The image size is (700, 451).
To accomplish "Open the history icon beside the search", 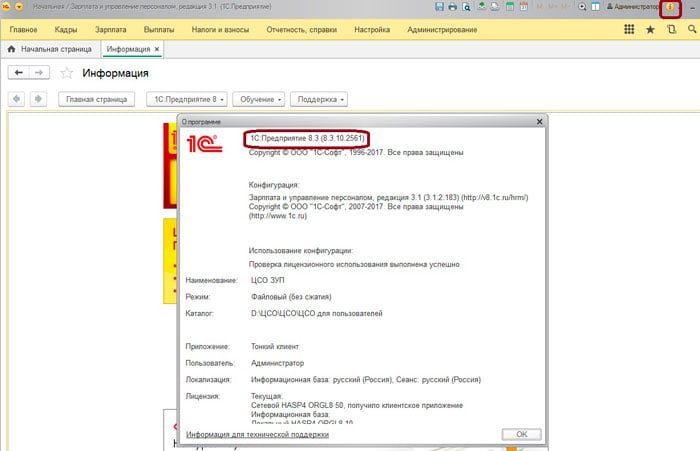I will (x=671, y=30).
